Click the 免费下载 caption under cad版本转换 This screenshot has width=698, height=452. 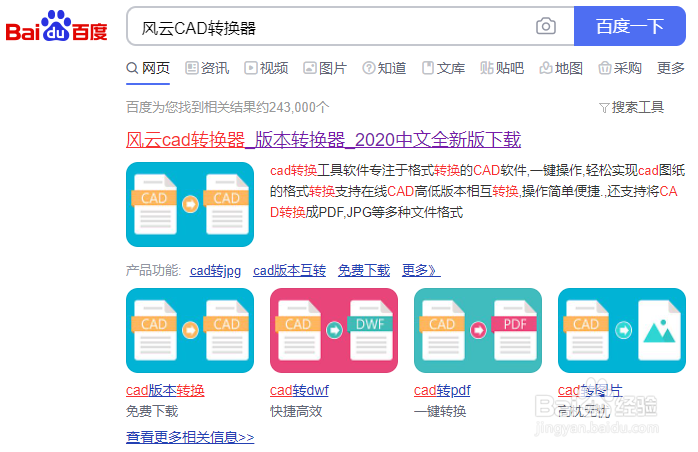tap(152, 411)
